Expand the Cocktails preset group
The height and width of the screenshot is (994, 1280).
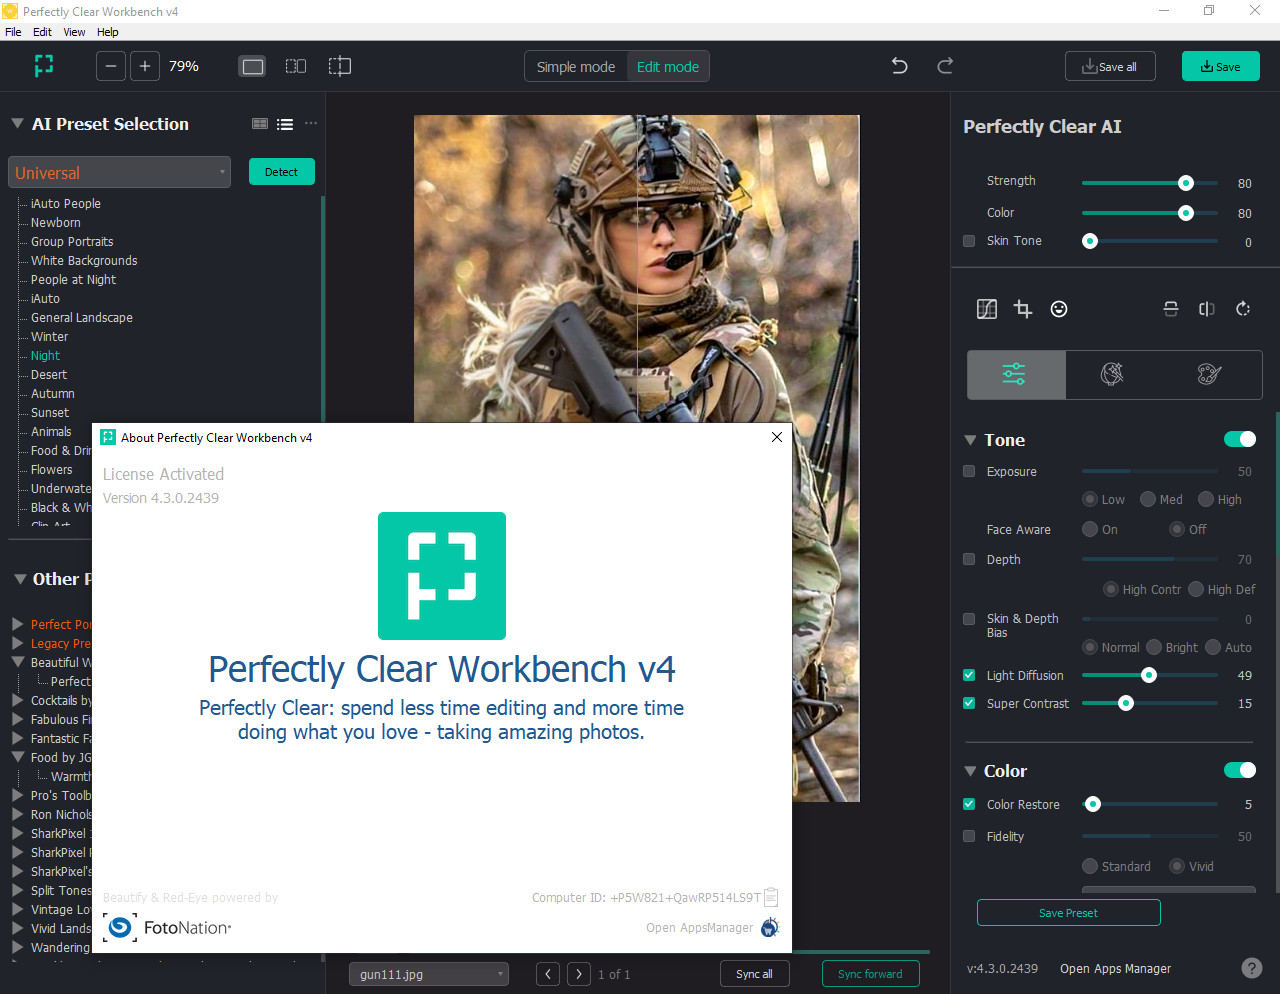[x=18, y=700]
